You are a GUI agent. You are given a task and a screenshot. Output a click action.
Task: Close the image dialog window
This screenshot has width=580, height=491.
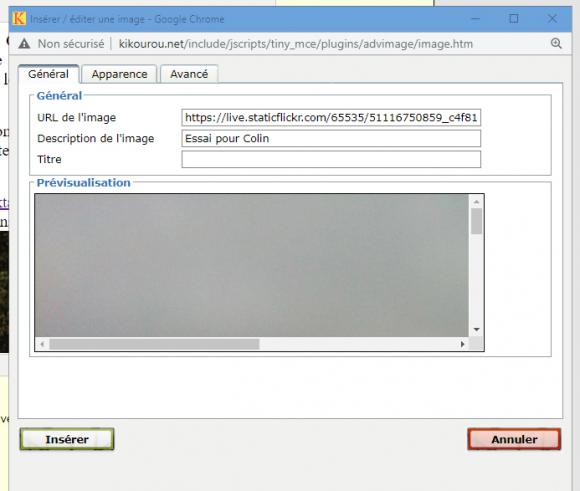[552, 19]
